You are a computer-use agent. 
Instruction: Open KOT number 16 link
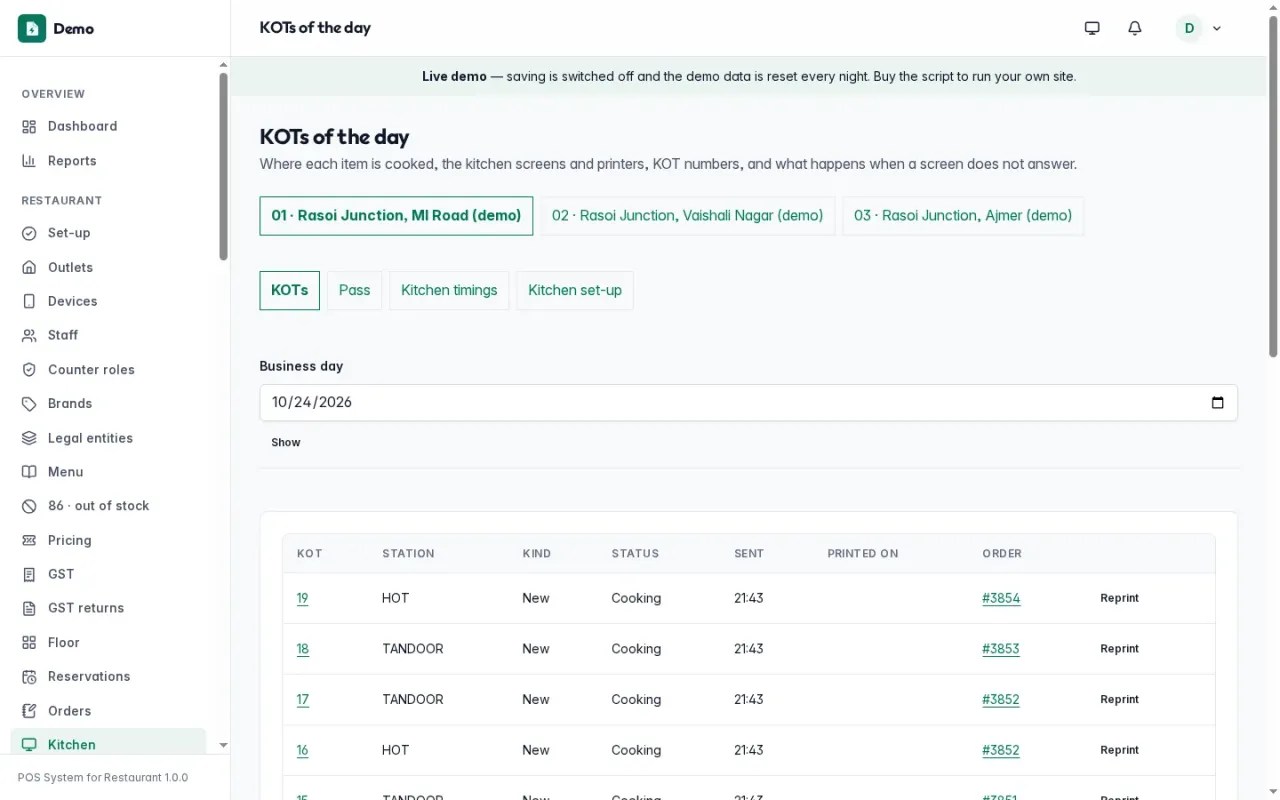tap(302, 750)
